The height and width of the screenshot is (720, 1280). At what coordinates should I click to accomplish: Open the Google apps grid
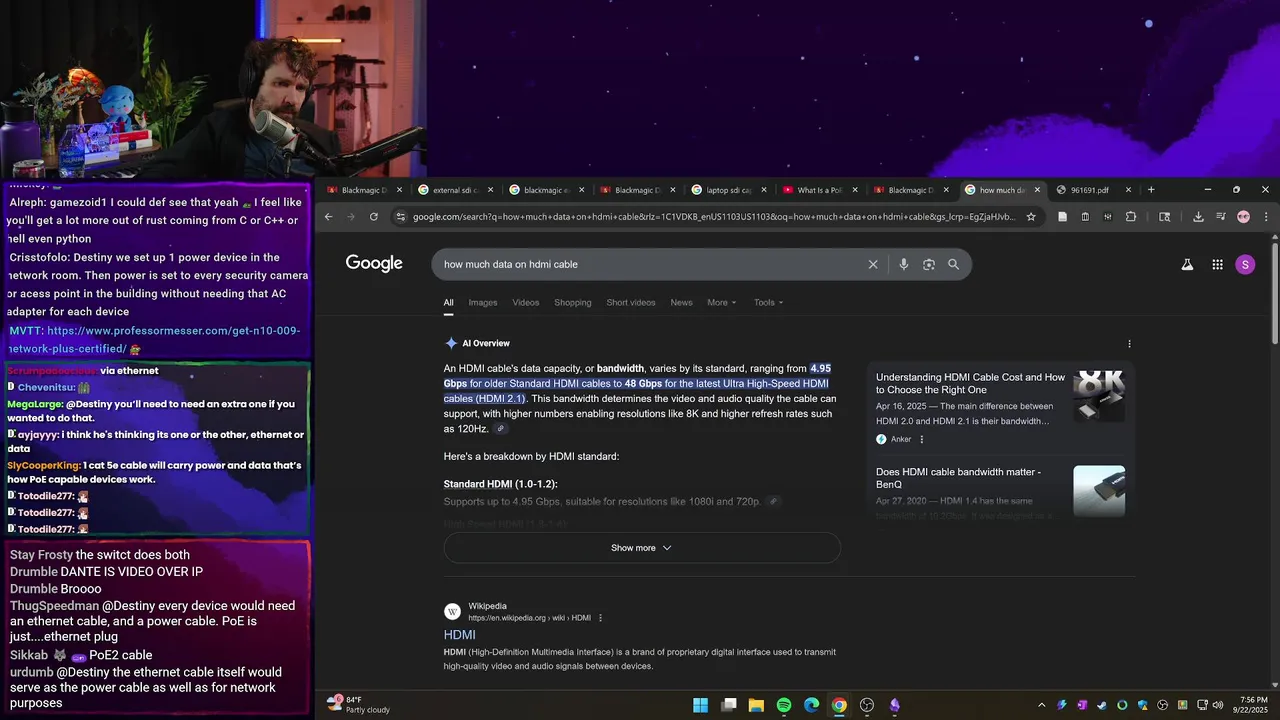[1217, 264]
